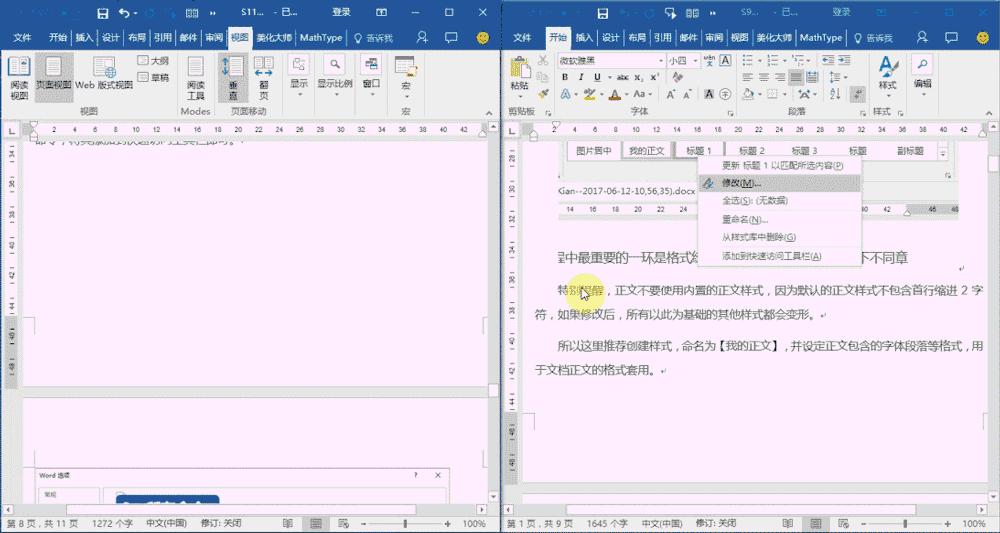Image resolution: width=1000 pixels, height=533 pixels.
Task: Click the font color A button
Action: (x=615, y=94)
